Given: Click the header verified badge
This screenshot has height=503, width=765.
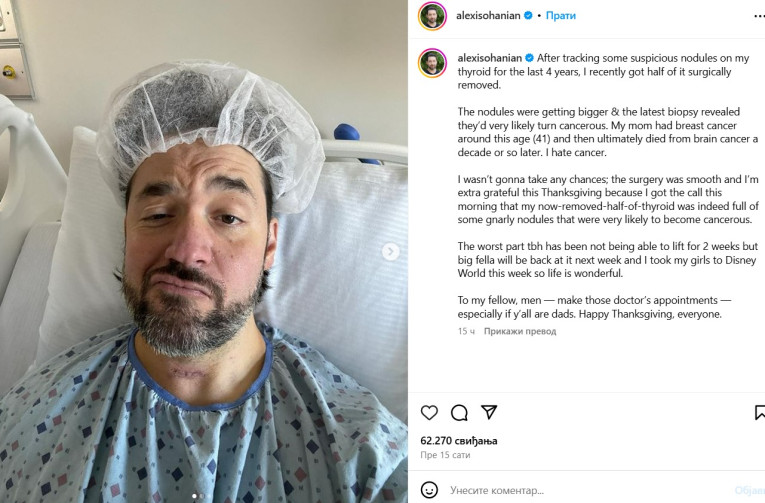Looking at the screenshot, I should 528,16.
